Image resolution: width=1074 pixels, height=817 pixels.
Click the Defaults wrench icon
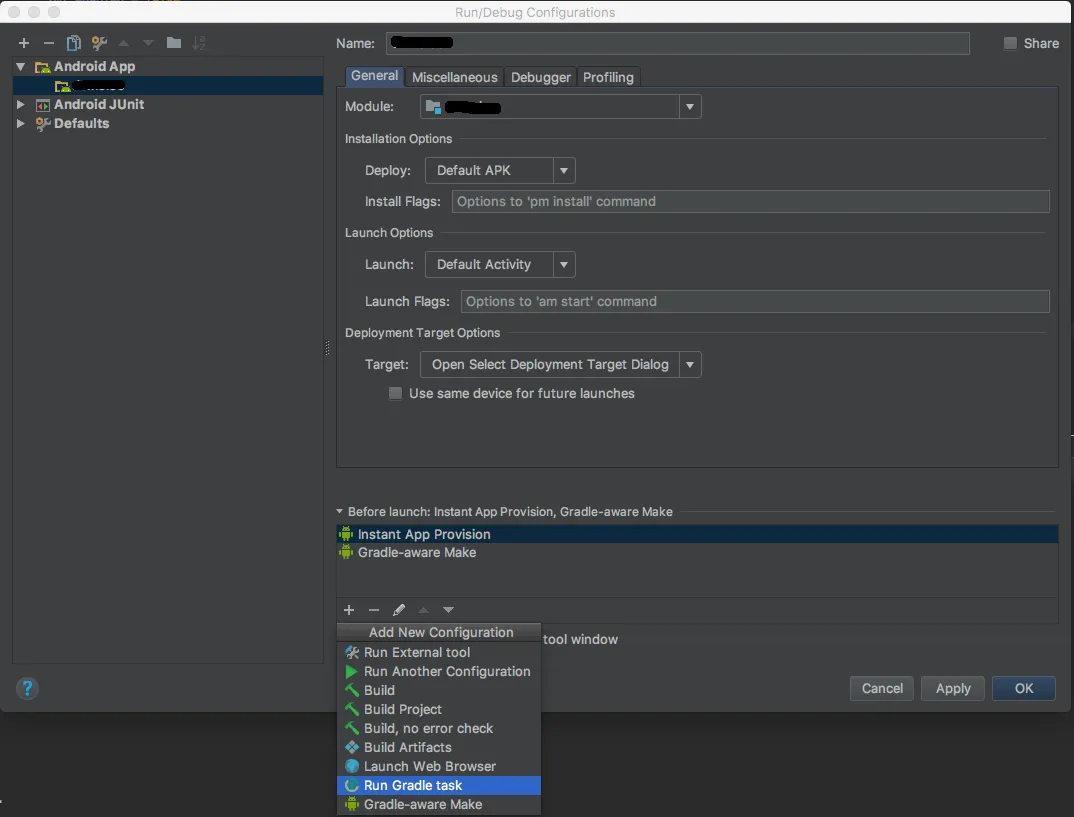42,124
